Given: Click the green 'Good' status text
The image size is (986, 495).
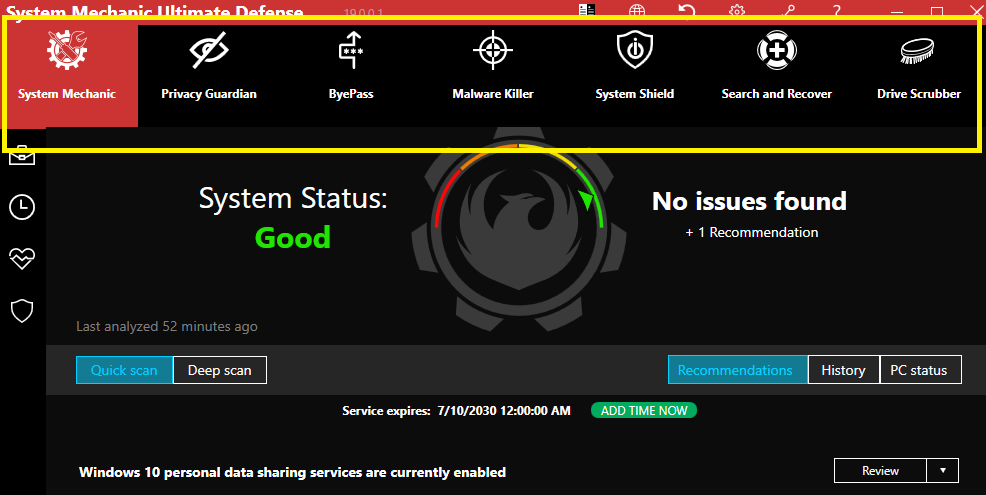Looking at the screenshot, I should tap(292, 238).
